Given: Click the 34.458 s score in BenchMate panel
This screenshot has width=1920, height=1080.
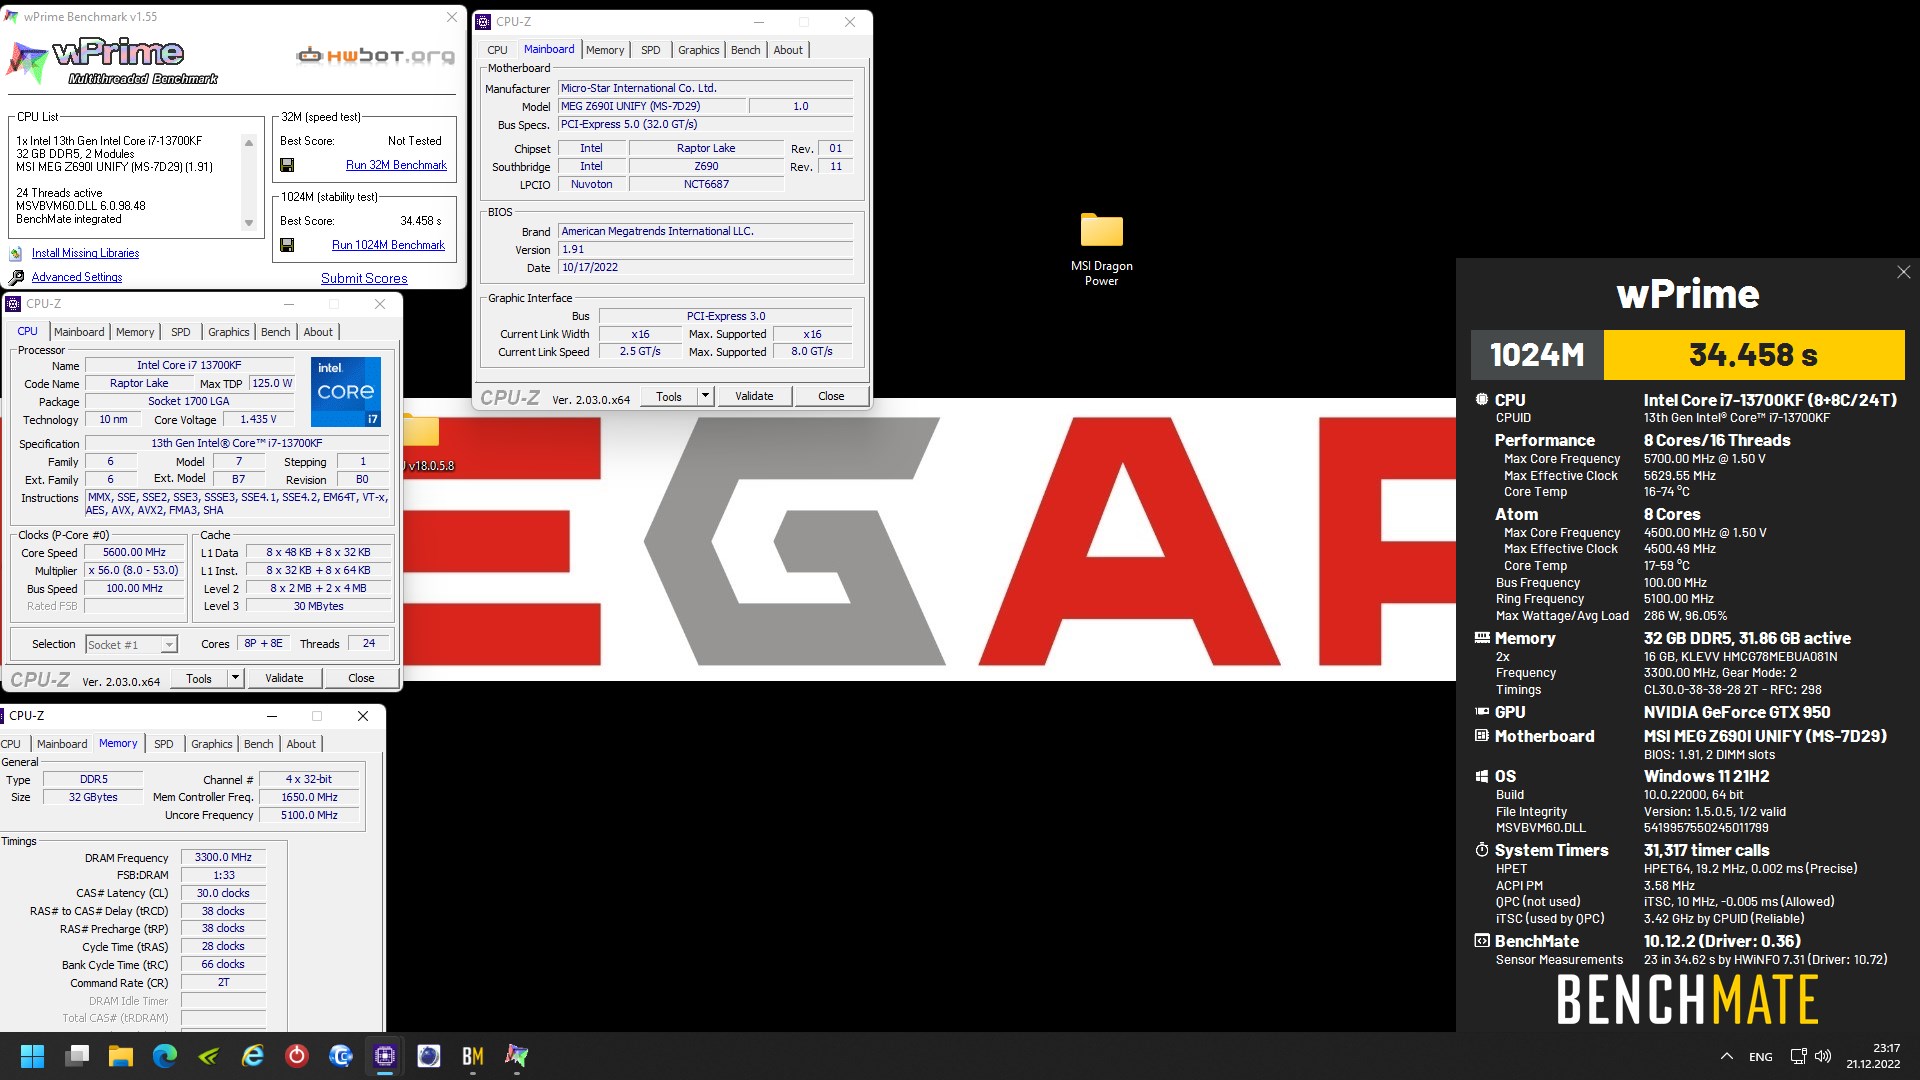Looking at the screenshot, I should [1754, 355].
